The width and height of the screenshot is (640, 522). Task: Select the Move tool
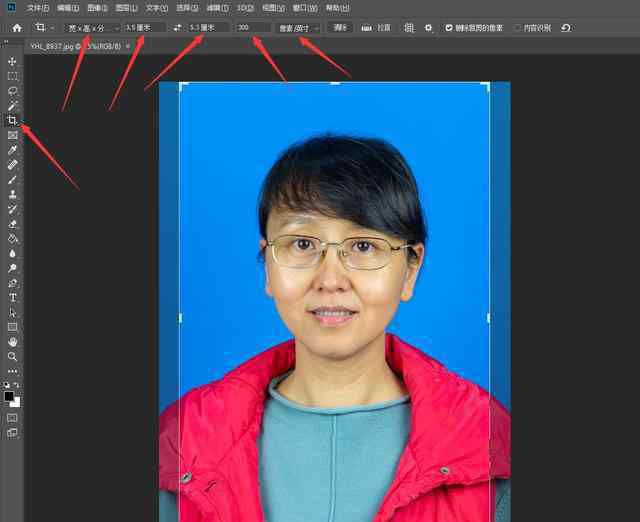[x=13, y=62]
